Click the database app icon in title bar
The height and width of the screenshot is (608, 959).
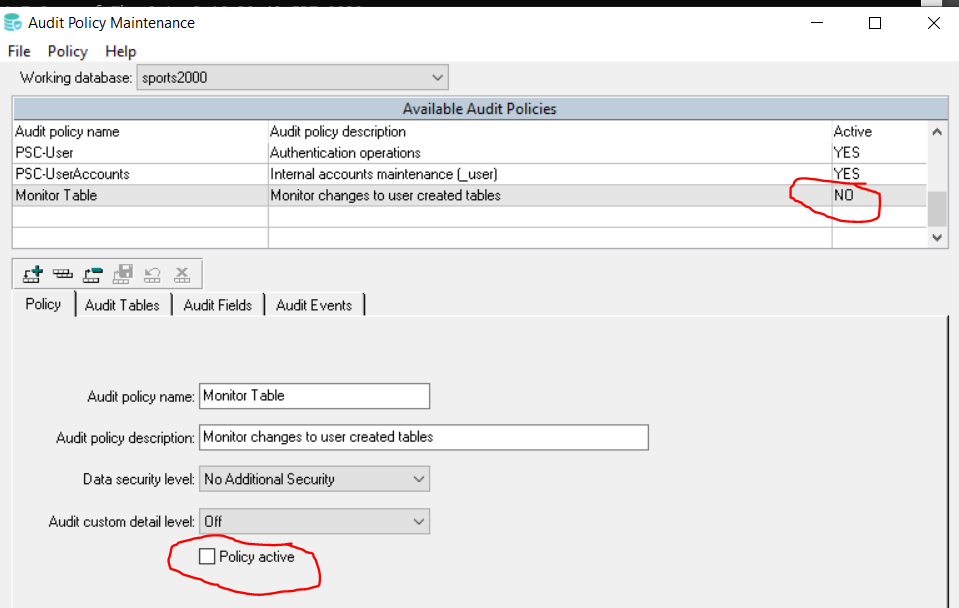coord(13,23)
